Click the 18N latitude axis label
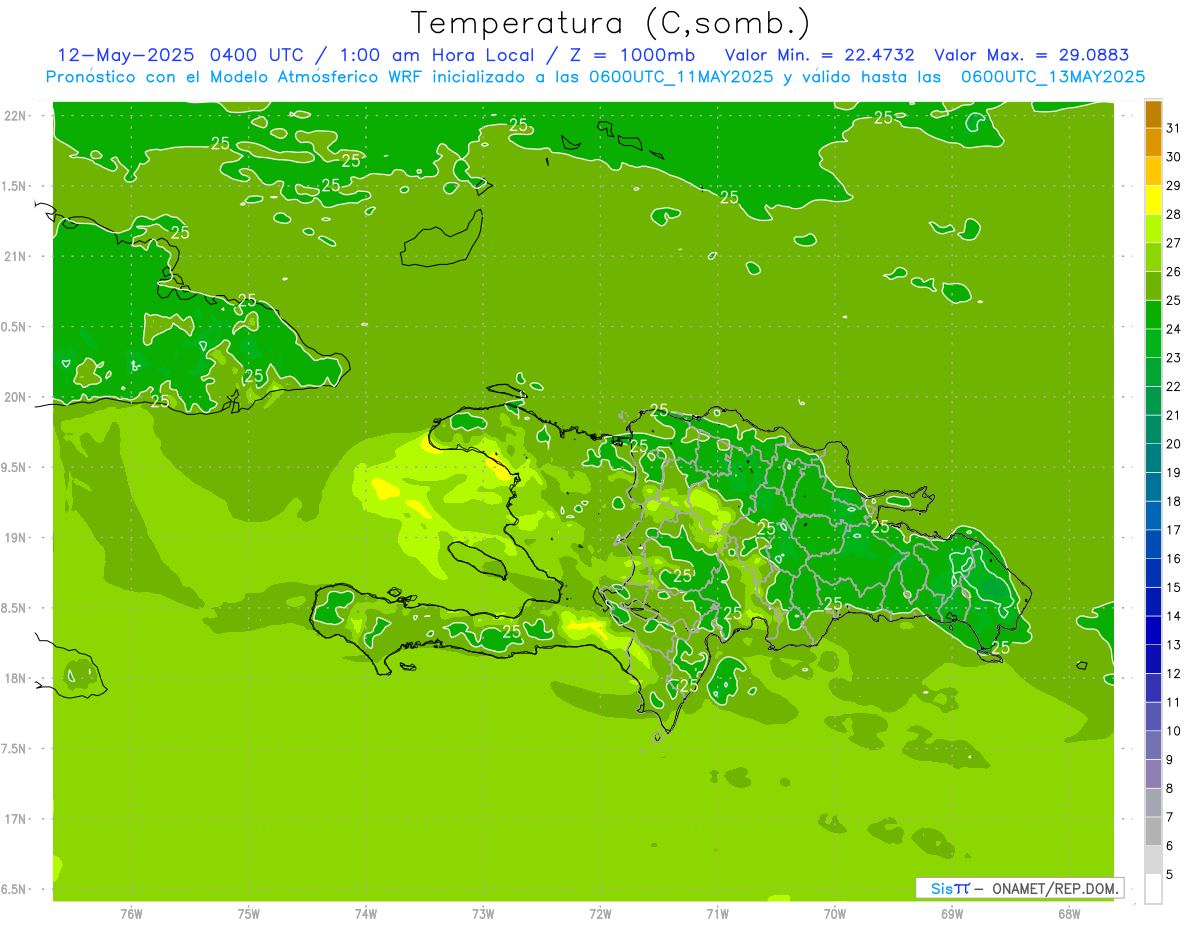 coord(17,678)
